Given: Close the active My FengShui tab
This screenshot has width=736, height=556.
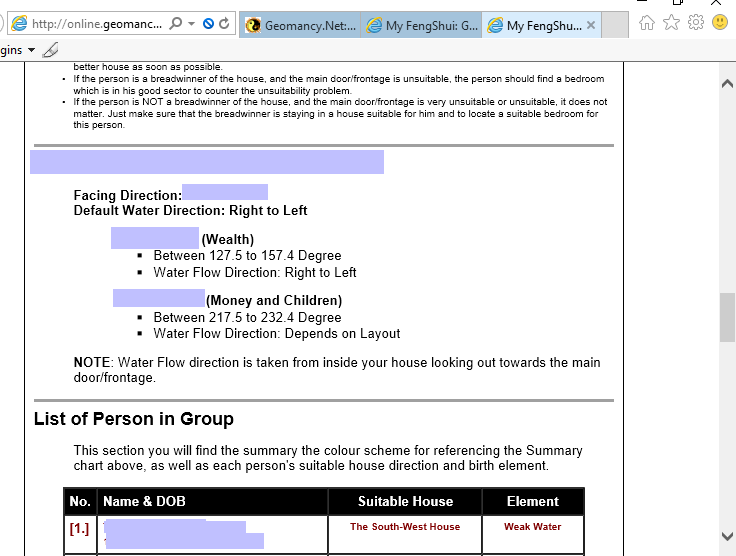Looking at the screenshot, I should pos(591,26).
